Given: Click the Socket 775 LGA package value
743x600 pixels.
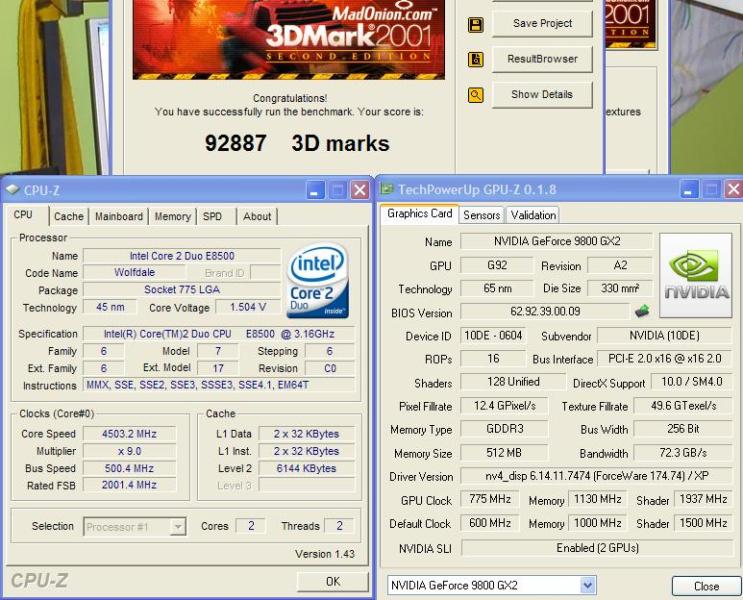Looking at the screenshot, I should 182,290.
